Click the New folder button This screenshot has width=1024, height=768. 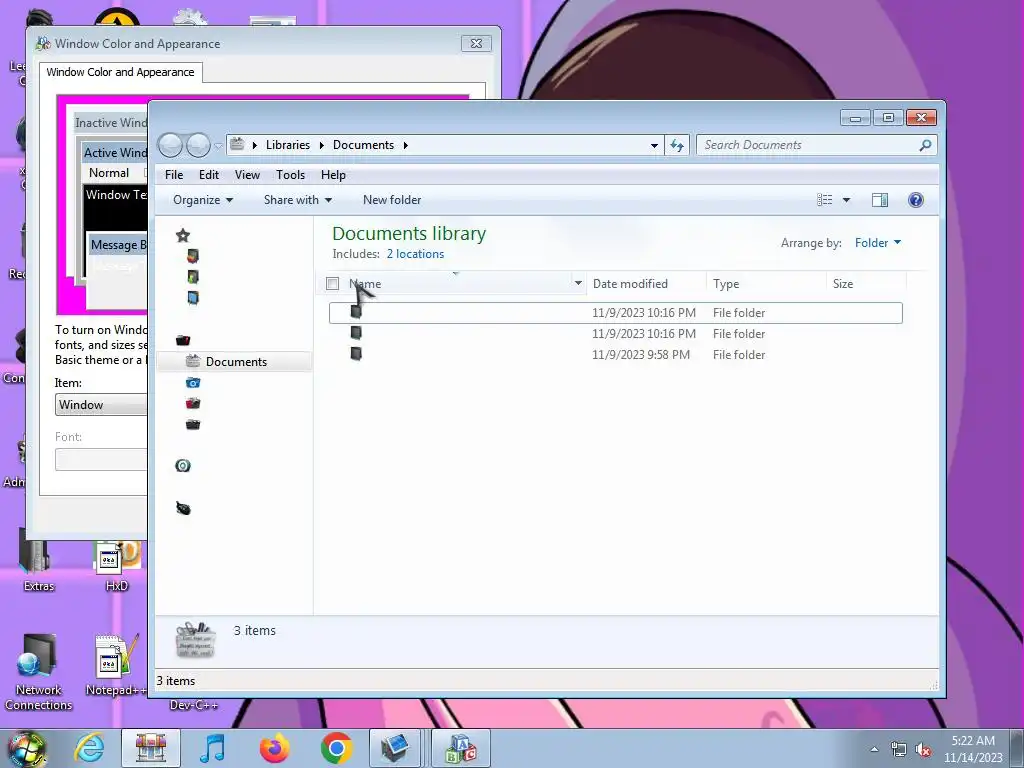(x=392, y=200)
